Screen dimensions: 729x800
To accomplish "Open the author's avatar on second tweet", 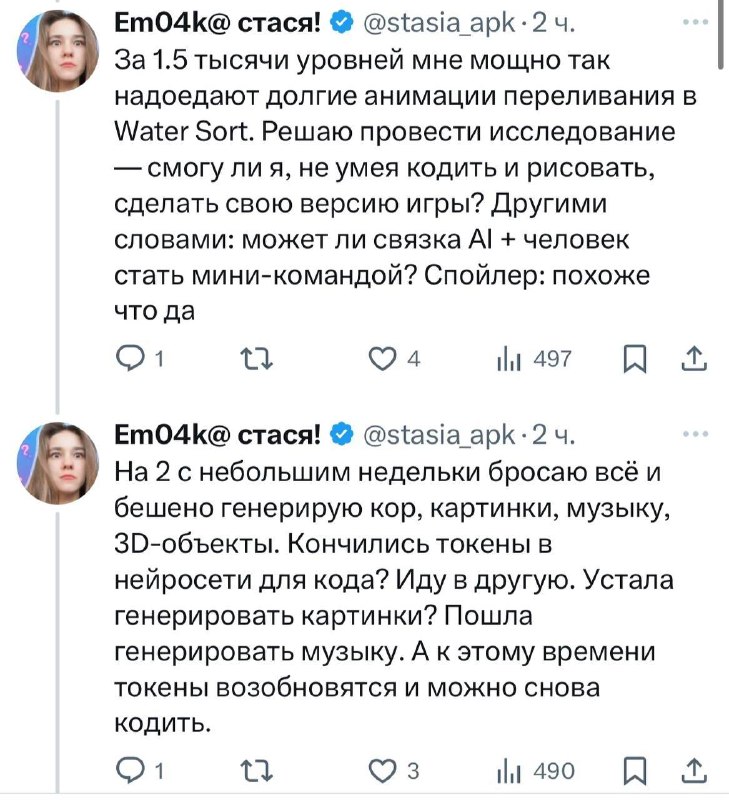I will [x=60, y=461].
